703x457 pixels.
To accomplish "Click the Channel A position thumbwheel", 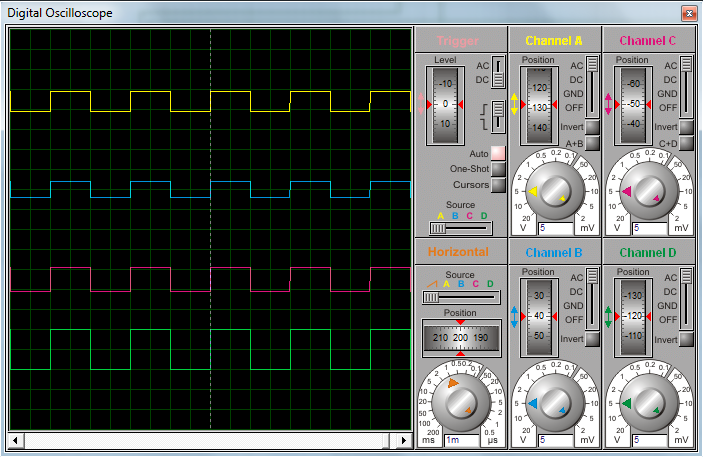I will click(x=537, y=105).
